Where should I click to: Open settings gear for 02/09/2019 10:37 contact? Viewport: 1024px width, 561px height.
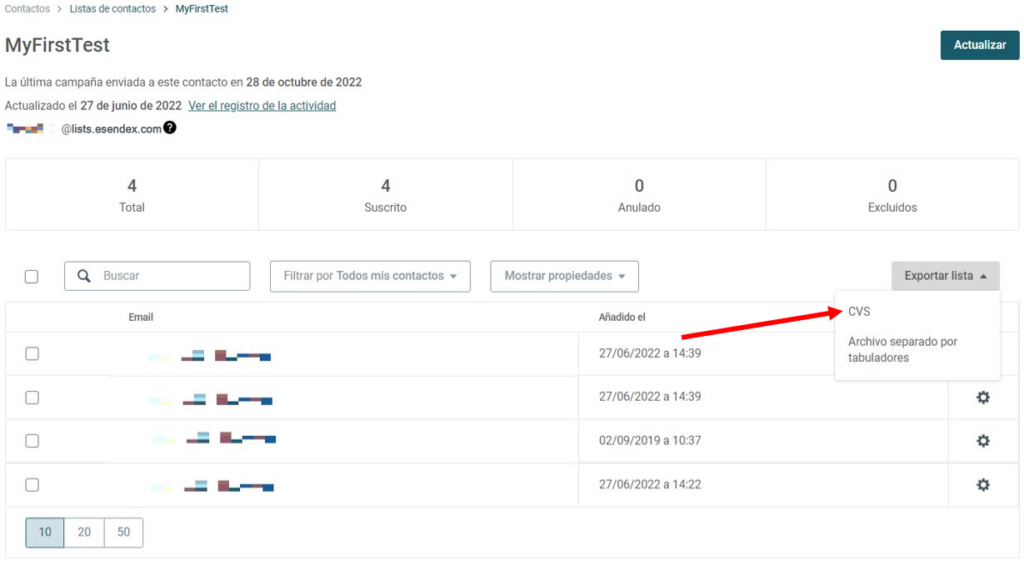click(x=982, y=441)
